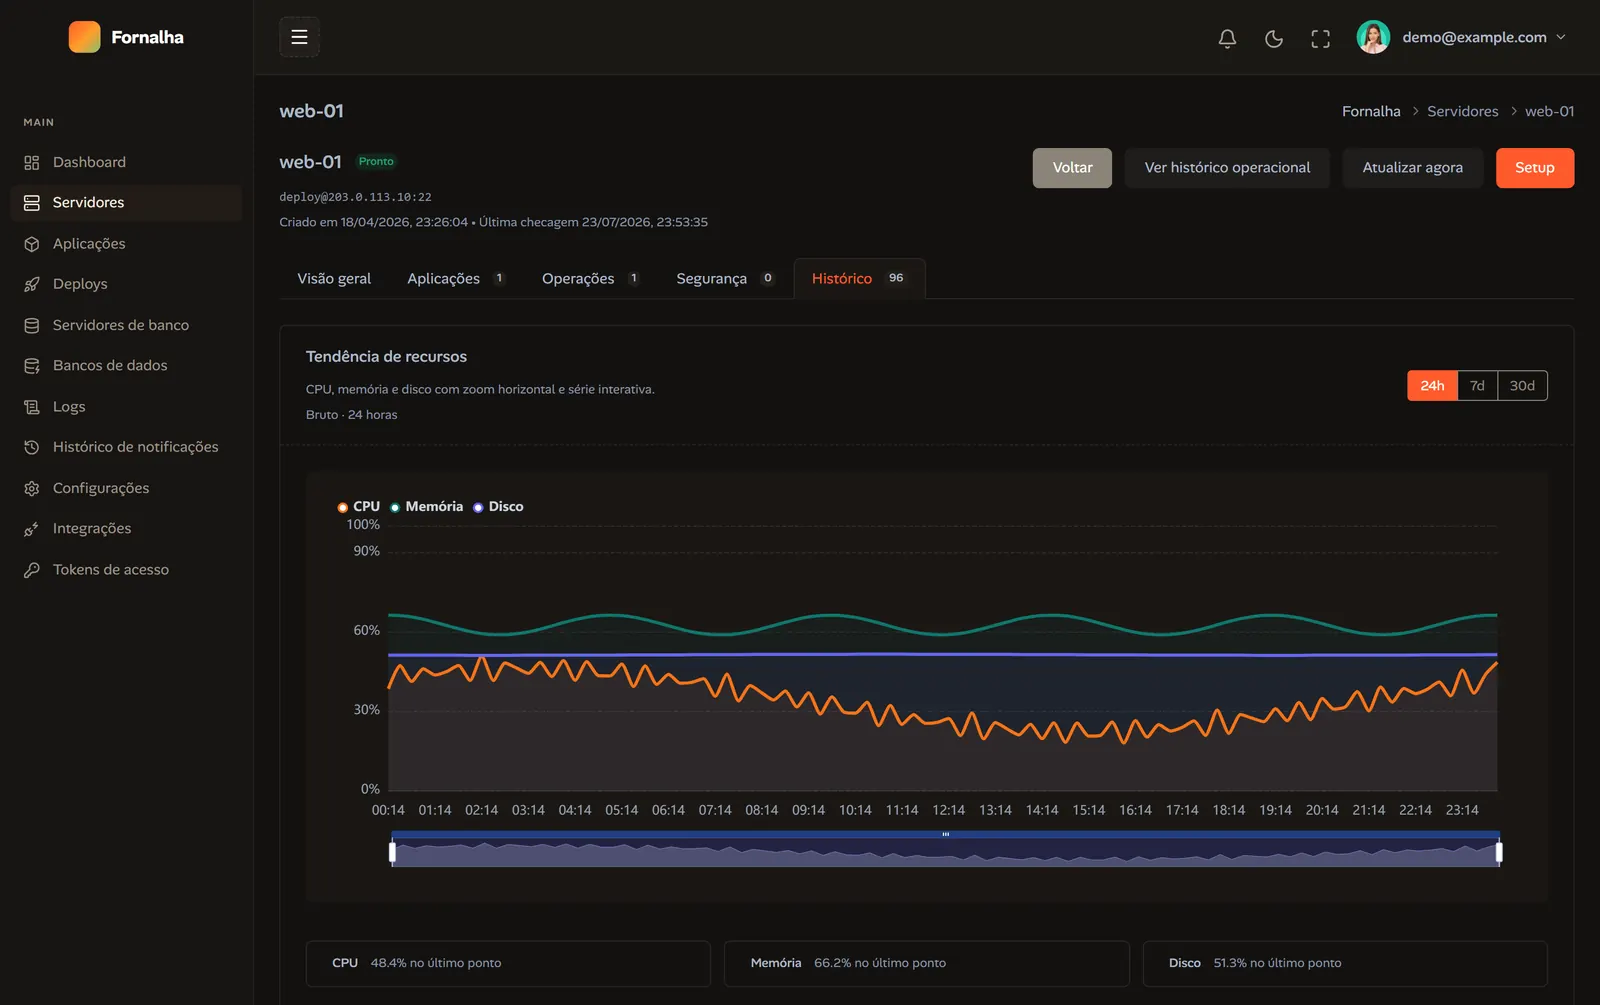Click the Servidores breadcrumb link

(1462, 111)
